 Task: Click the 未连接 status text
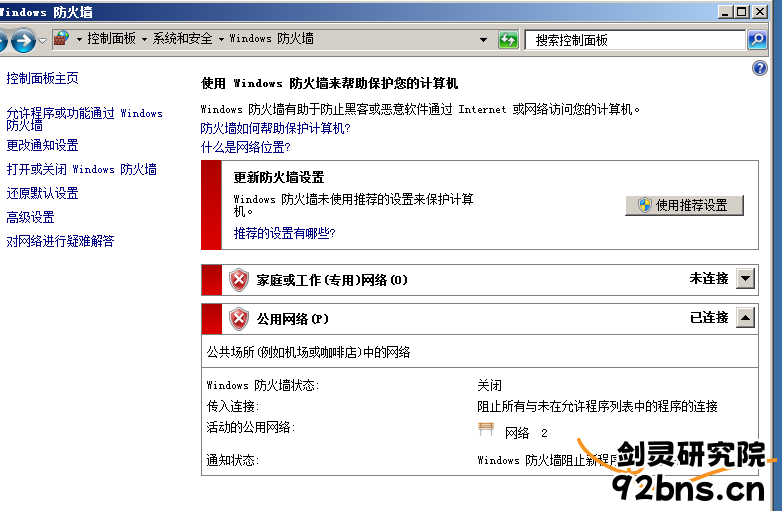point(709,279)
